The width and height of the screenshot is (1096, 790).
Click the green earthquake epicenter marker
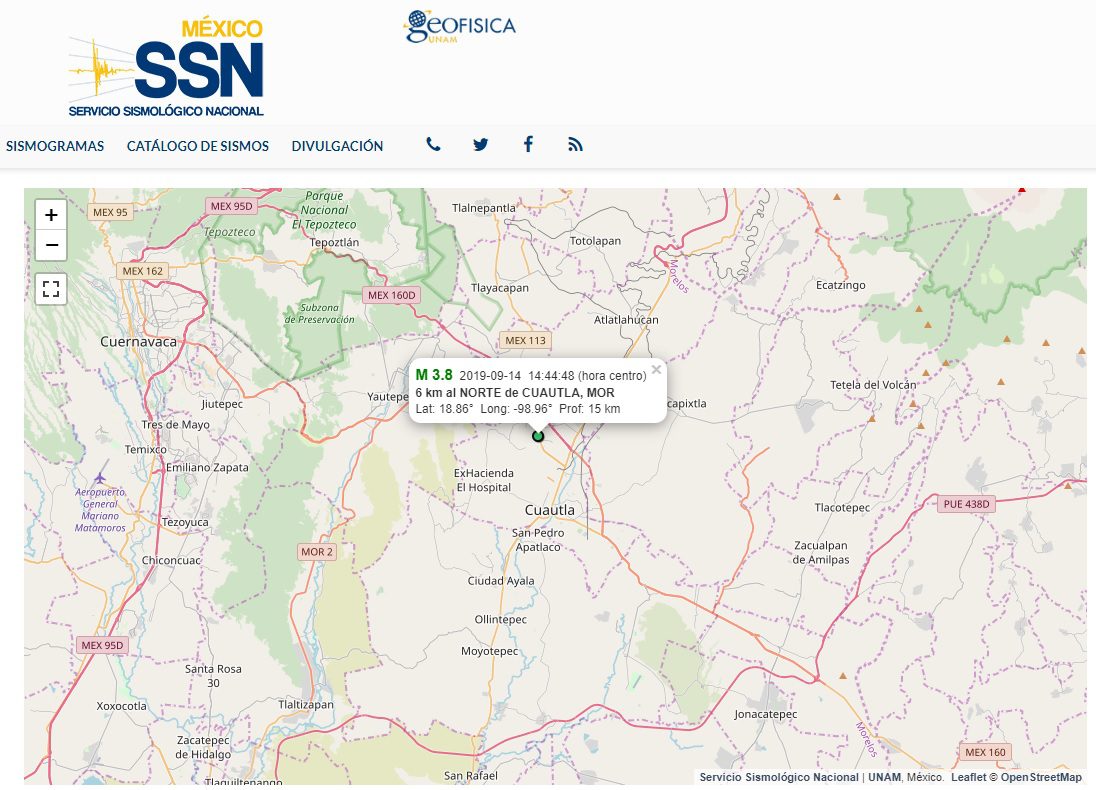click(538, 436)
